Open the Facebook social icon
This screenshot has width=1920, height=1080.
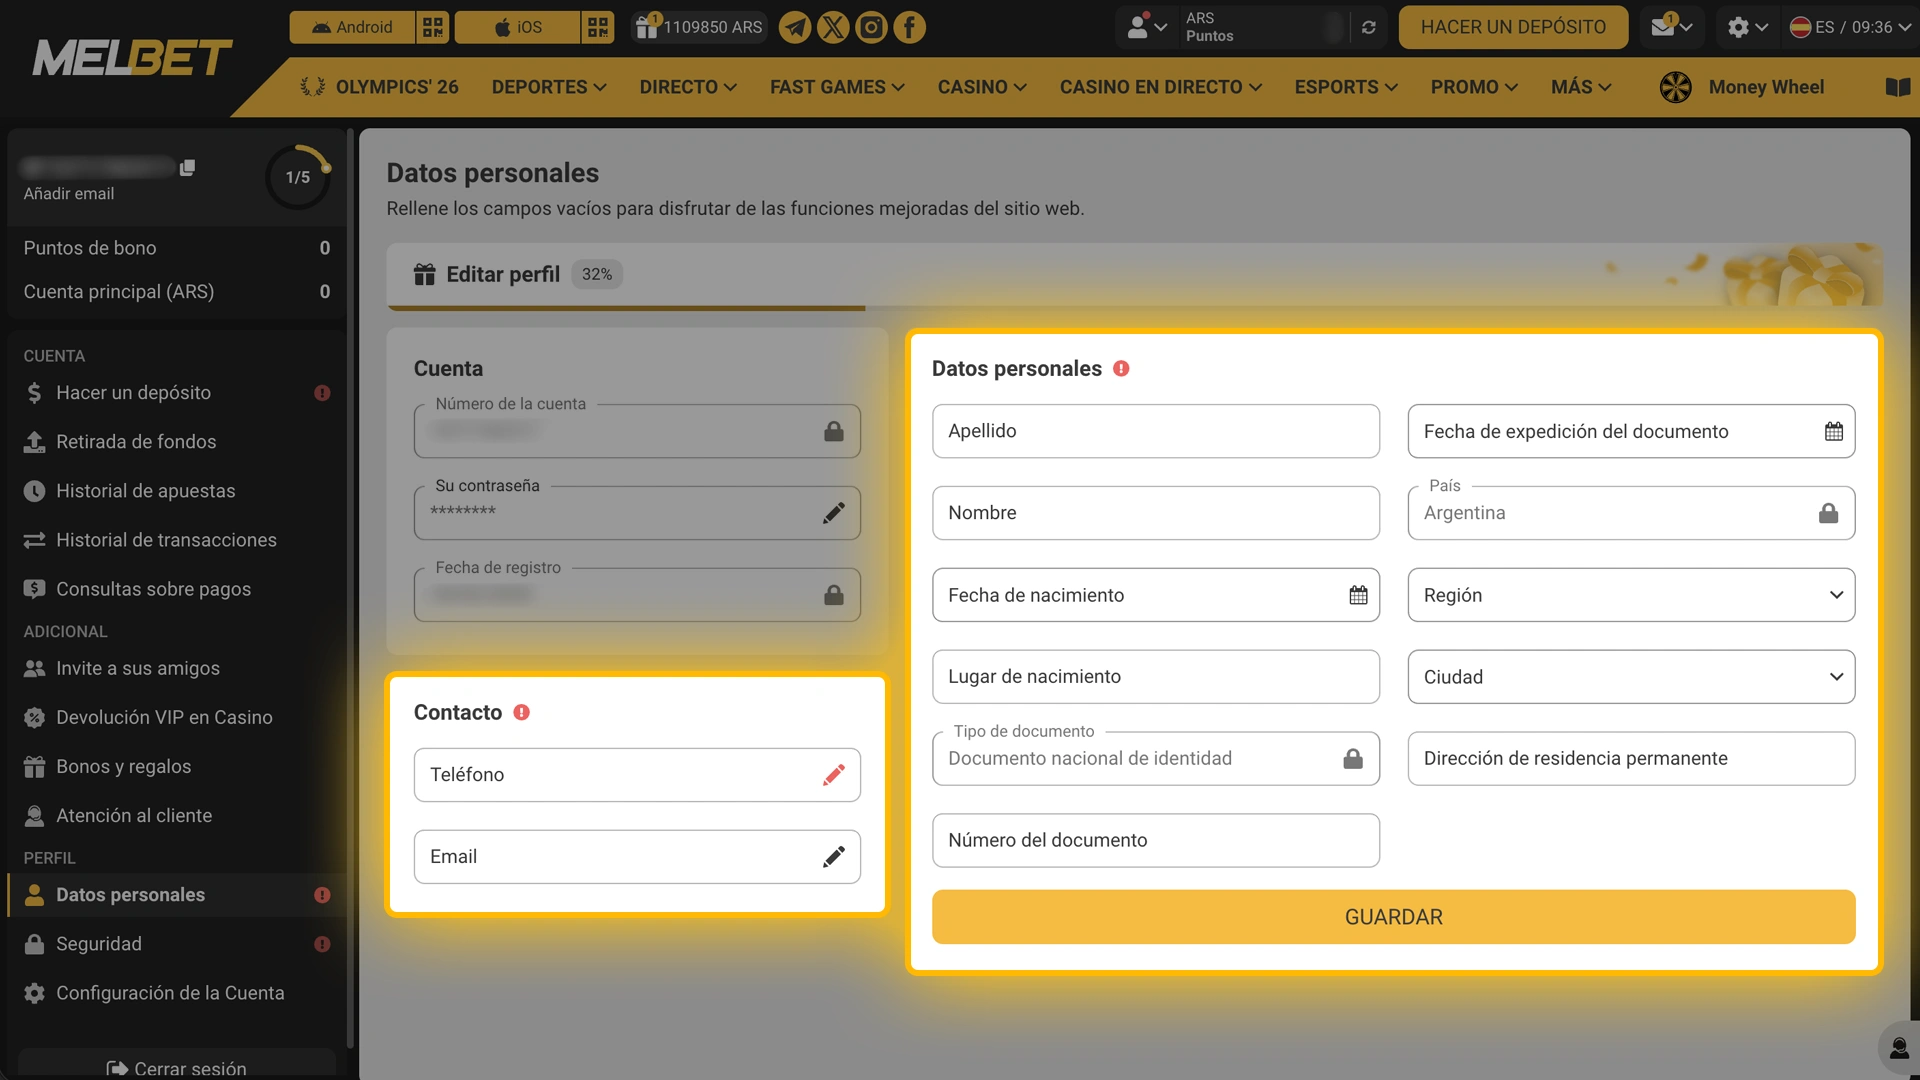(x=909, y=27)
